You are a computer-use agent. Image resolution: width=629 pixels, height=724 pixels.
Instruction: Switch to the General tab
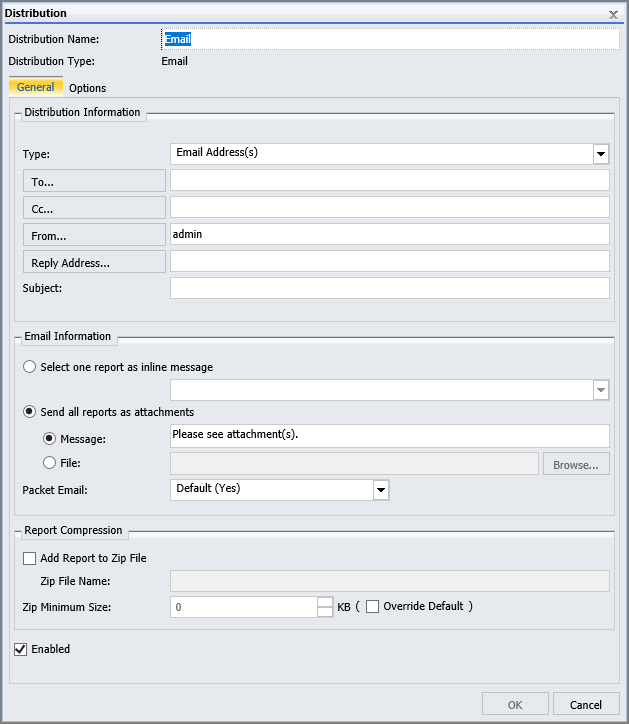[36, 87]
